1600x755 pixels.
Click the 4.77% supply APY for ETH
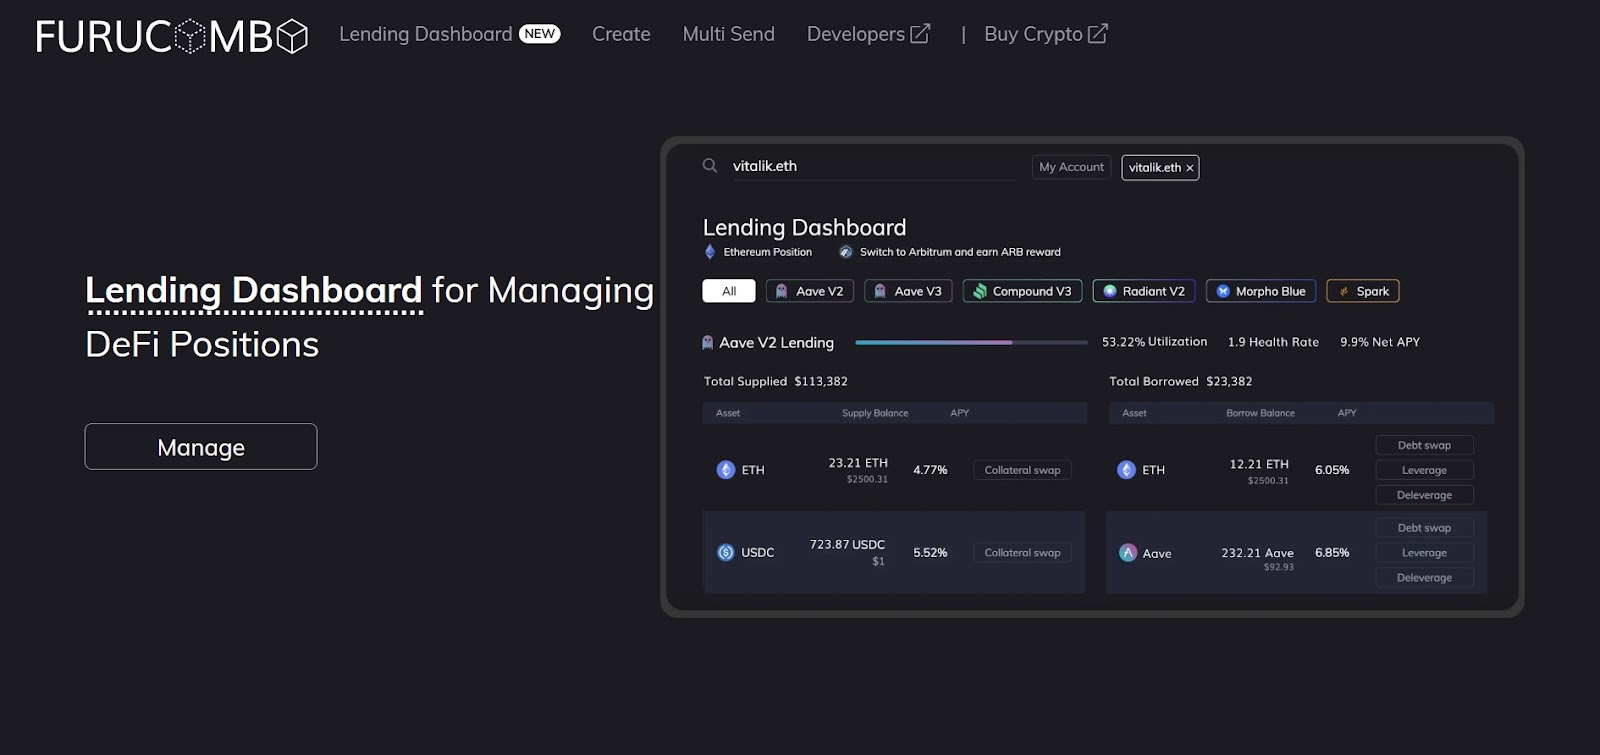coord(930,470)
